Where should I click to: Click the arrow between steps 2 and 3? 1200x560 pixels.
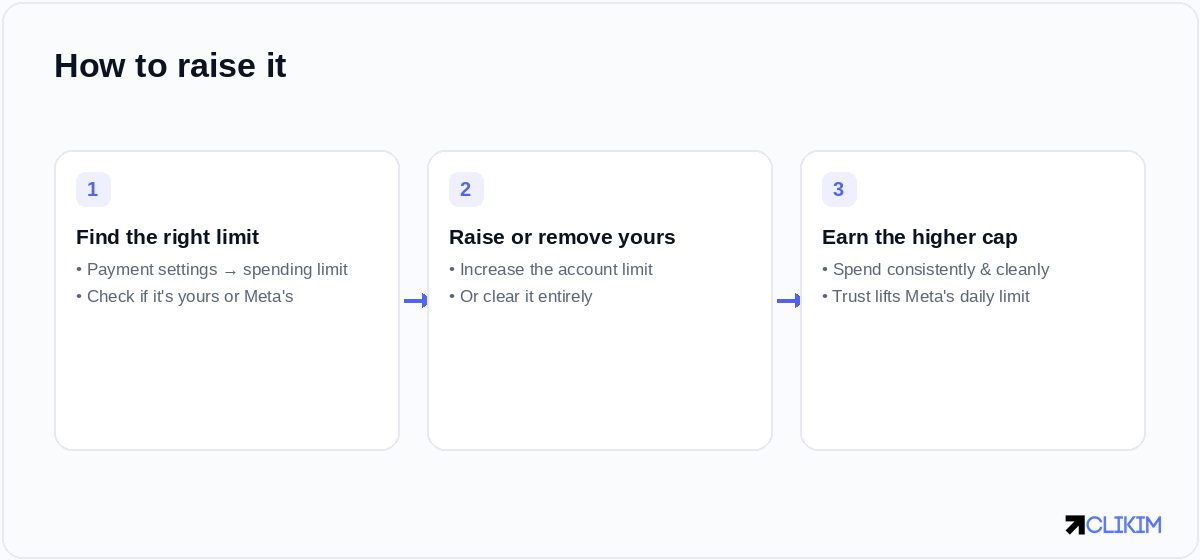tap(788, 300)
